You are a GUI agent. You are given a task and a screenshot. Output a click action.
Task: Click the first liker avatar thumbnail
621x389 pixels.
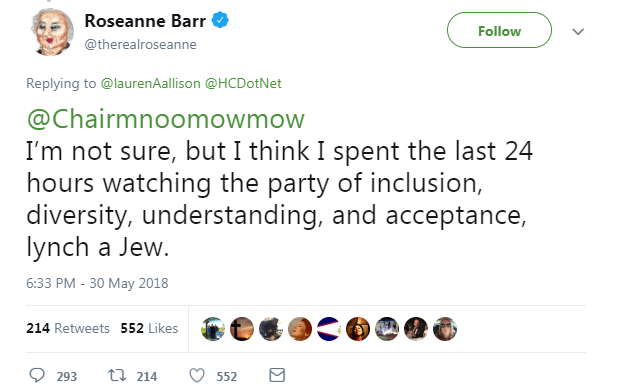(213, 329)
